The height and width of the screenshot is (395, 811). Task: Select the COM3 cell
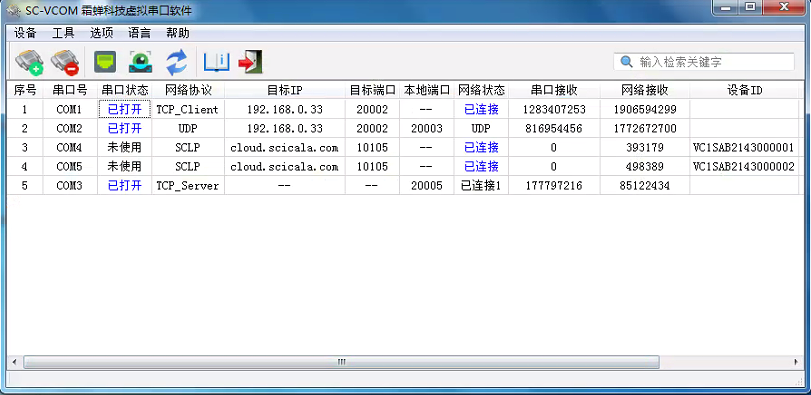click(70, 186)
